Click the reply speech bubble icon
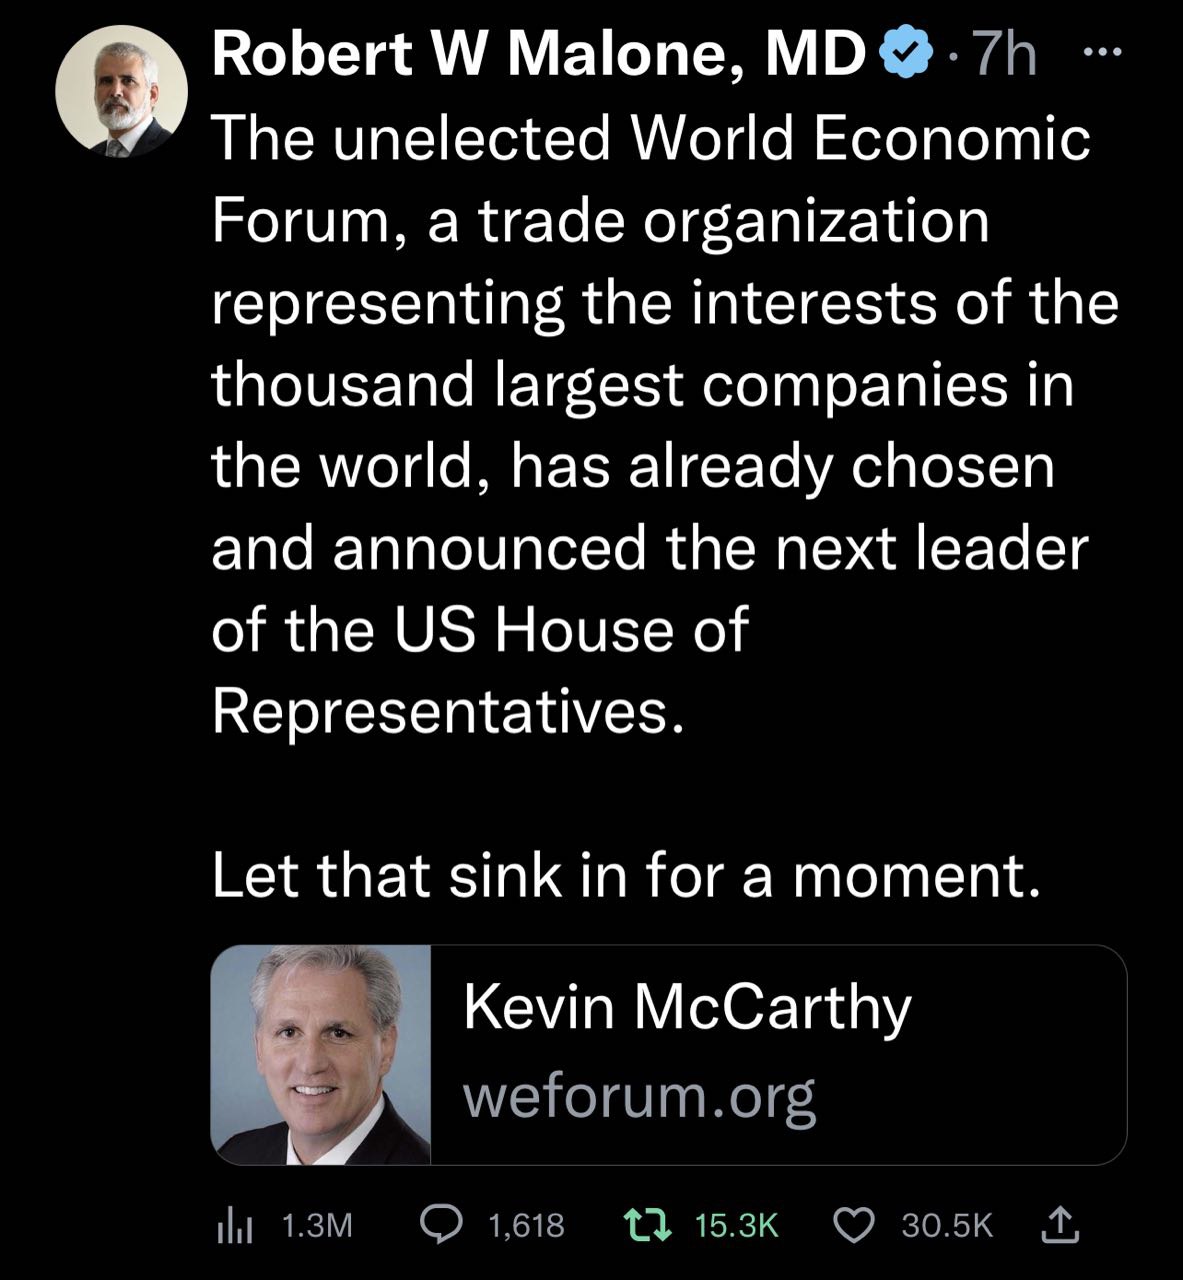1183x1280 pixels. click(x=442, y=1224)
